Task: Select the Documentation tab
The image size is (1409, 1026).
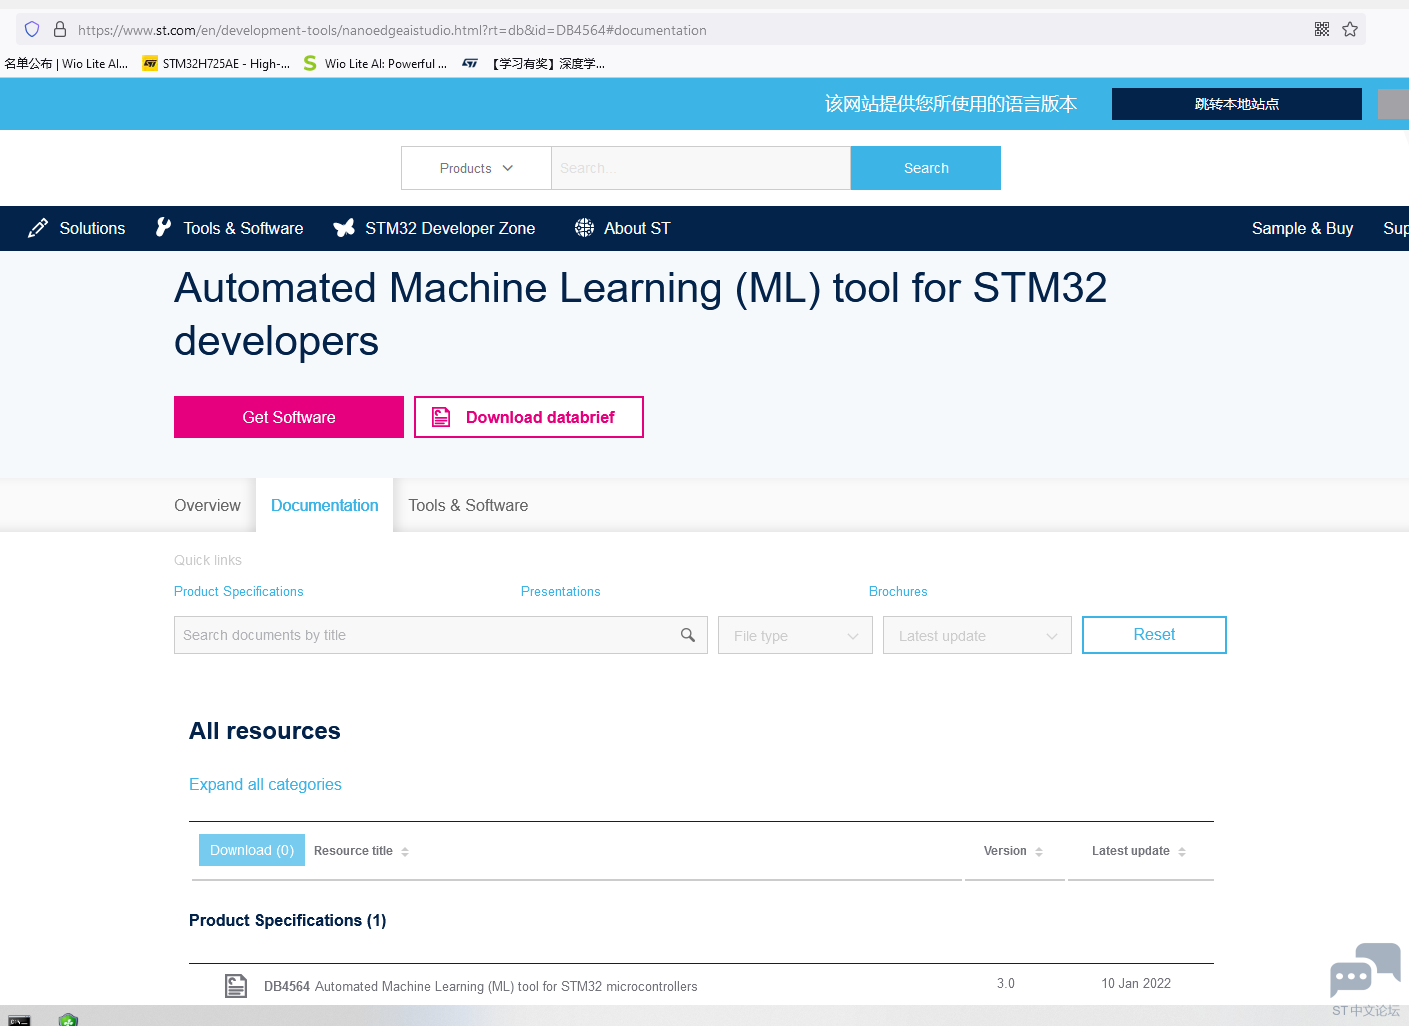Action: click(x=325, y=505)
